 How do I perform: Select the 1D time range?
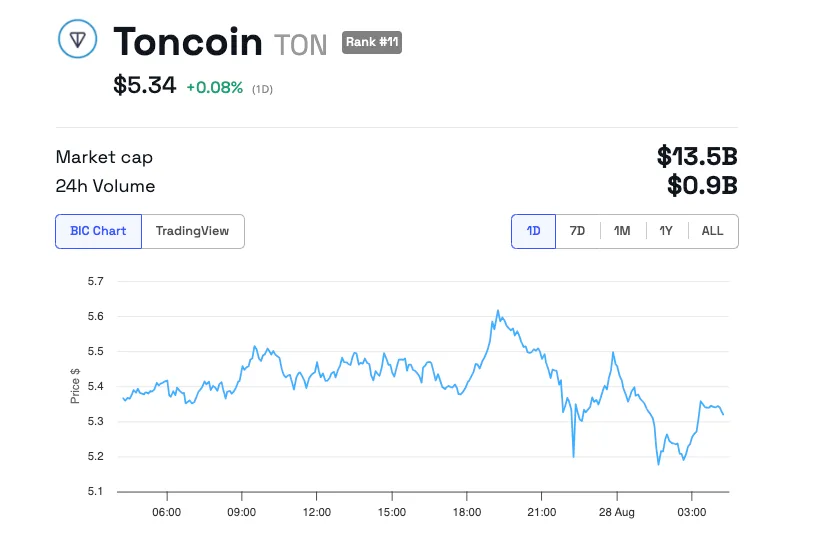(x=533, y=231)
